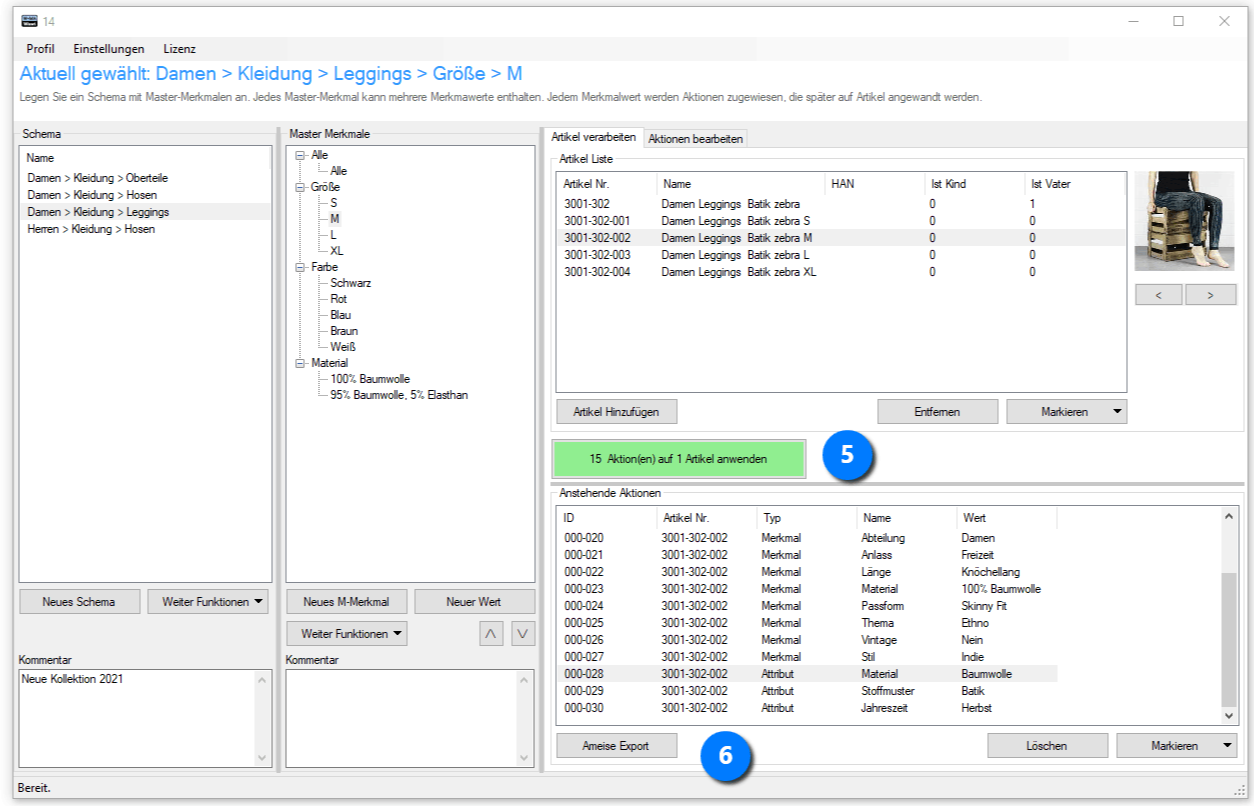This screenshot has width=1255, height=806.
Task: Click the Anstehende Aktionen vertical scrollbar thumb
Action: point(1230,639)
